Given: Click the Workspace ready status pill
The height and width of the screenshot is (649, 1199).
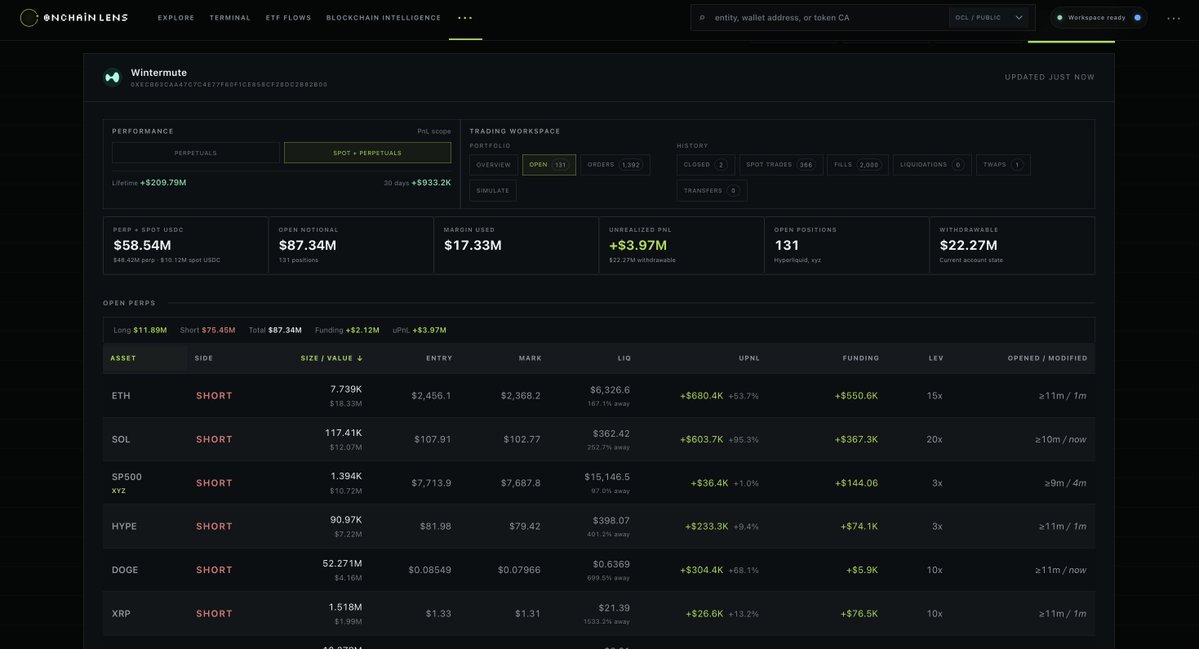Looking at the screenshot, I should [x=1099, y=18].
